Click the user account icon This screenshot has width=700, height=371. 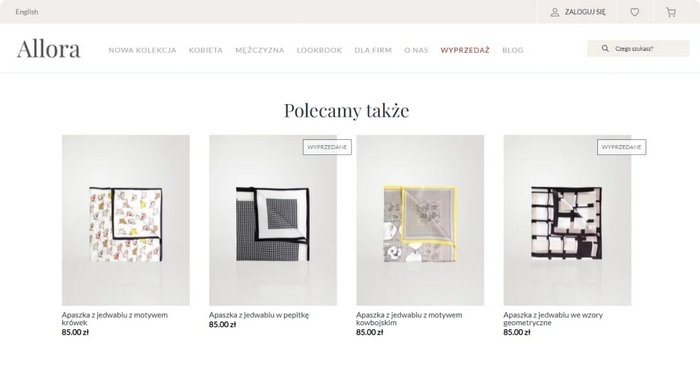[x=554, y=12]
